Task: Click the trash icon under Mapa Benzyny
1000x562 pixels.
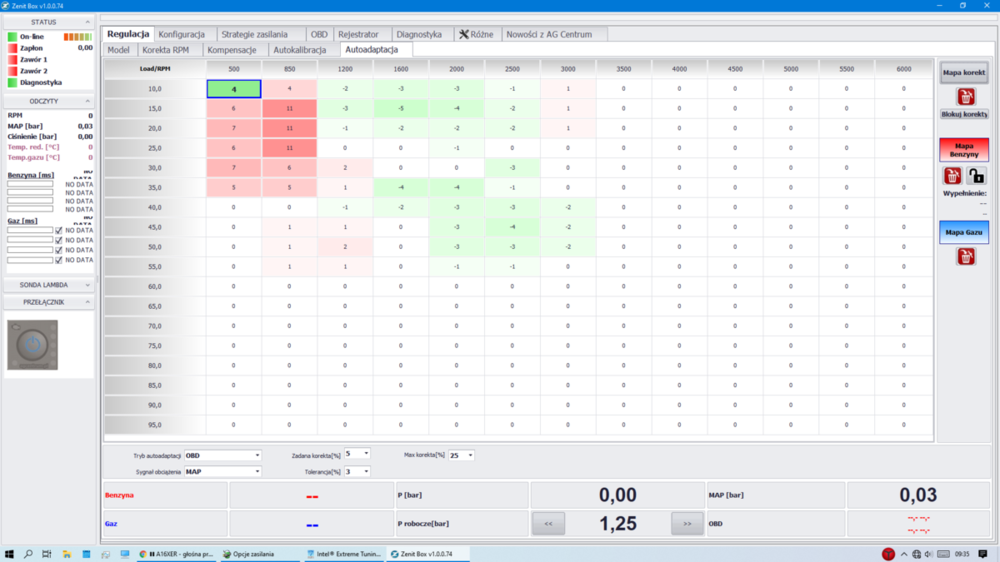Action: (x=953, y=176)
